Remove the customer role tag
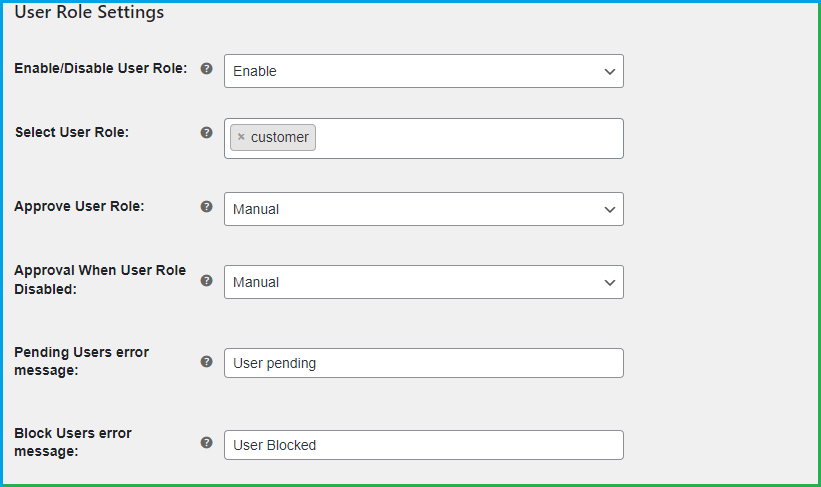 pyautogui.click(x=241, y=137)
